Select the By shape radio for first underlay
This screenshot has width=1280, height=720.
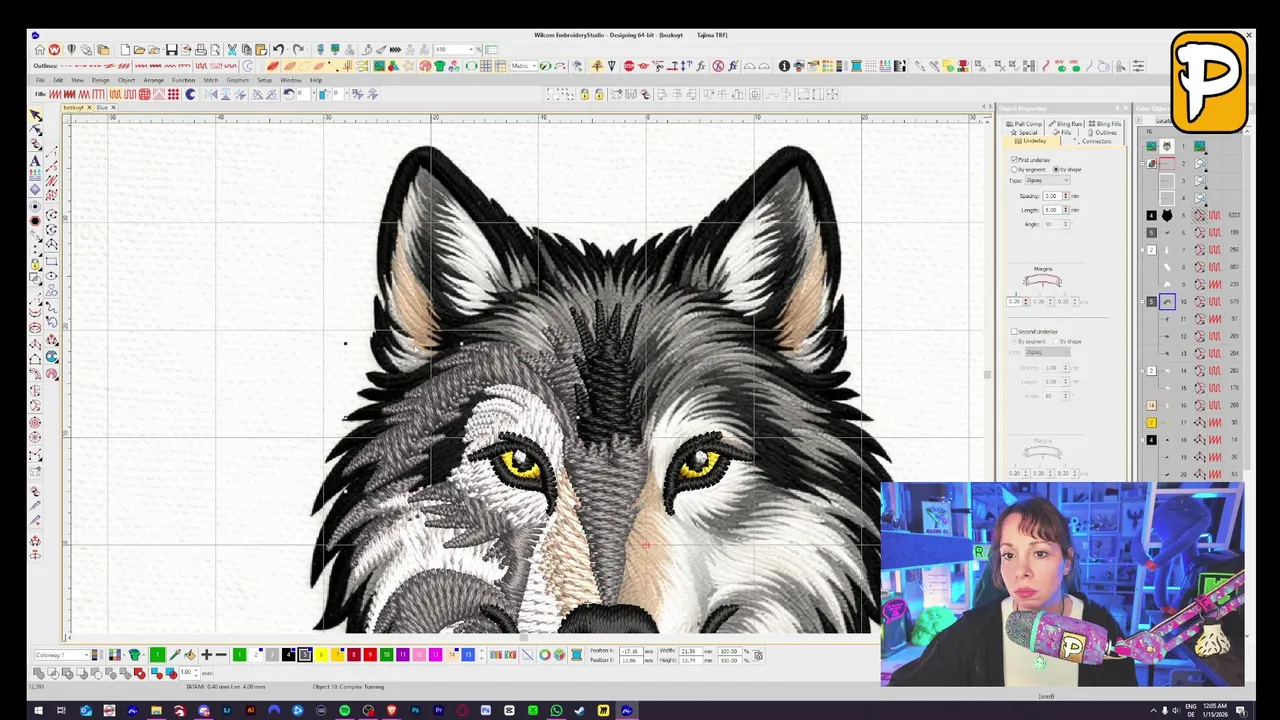click(x=1056, y=170)
